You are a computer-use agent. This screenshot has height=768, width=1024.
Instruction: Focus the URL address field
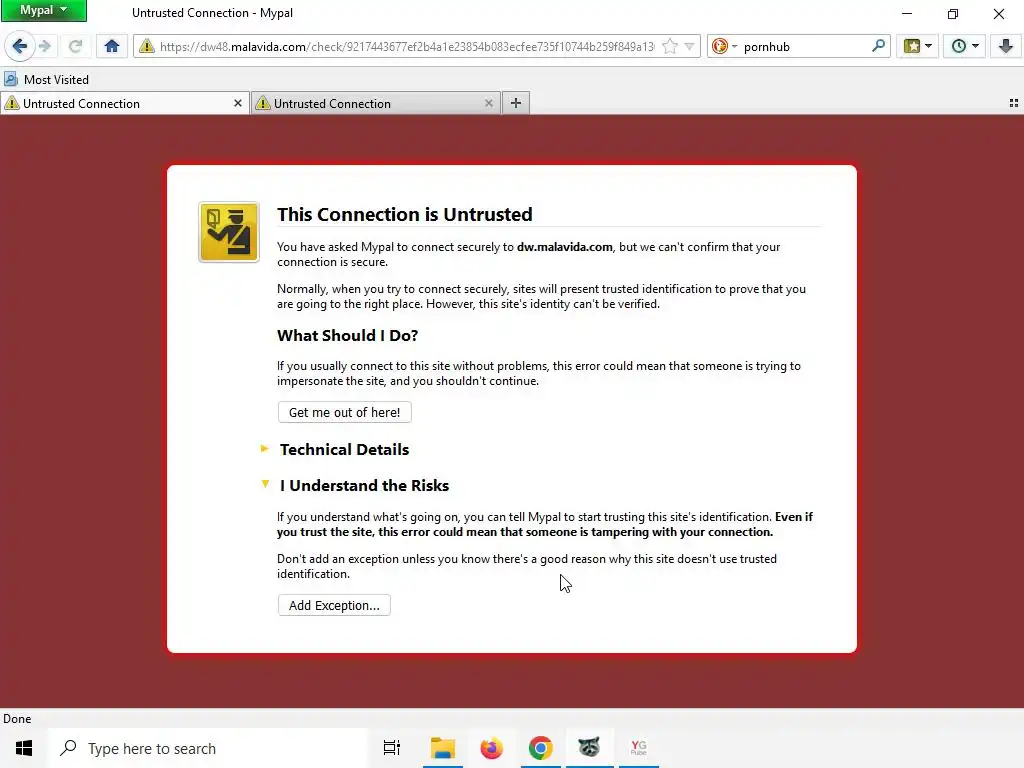pyautogui.click(x=406, y=46)
